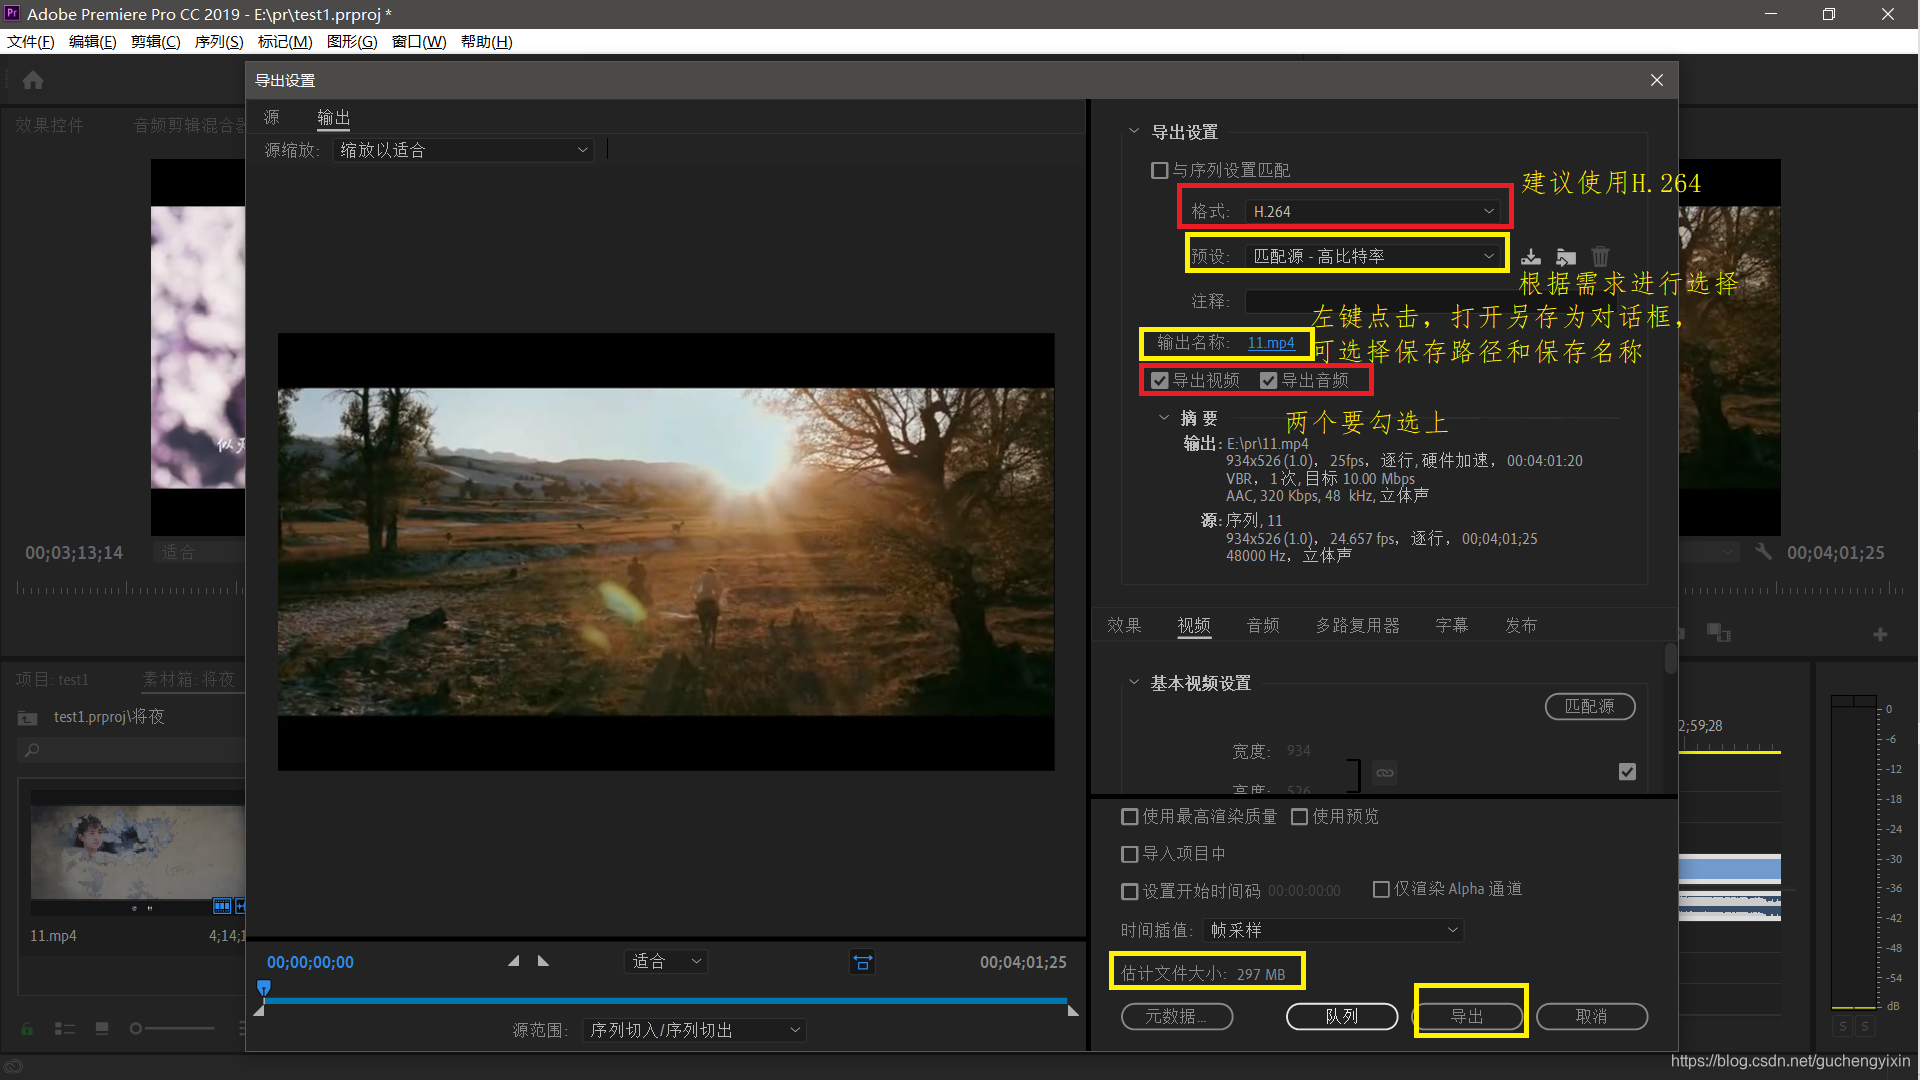Open the preview zoom Fit dropdown
The width and height of the screenshot is (1920, 1080).
click(666, 961)
